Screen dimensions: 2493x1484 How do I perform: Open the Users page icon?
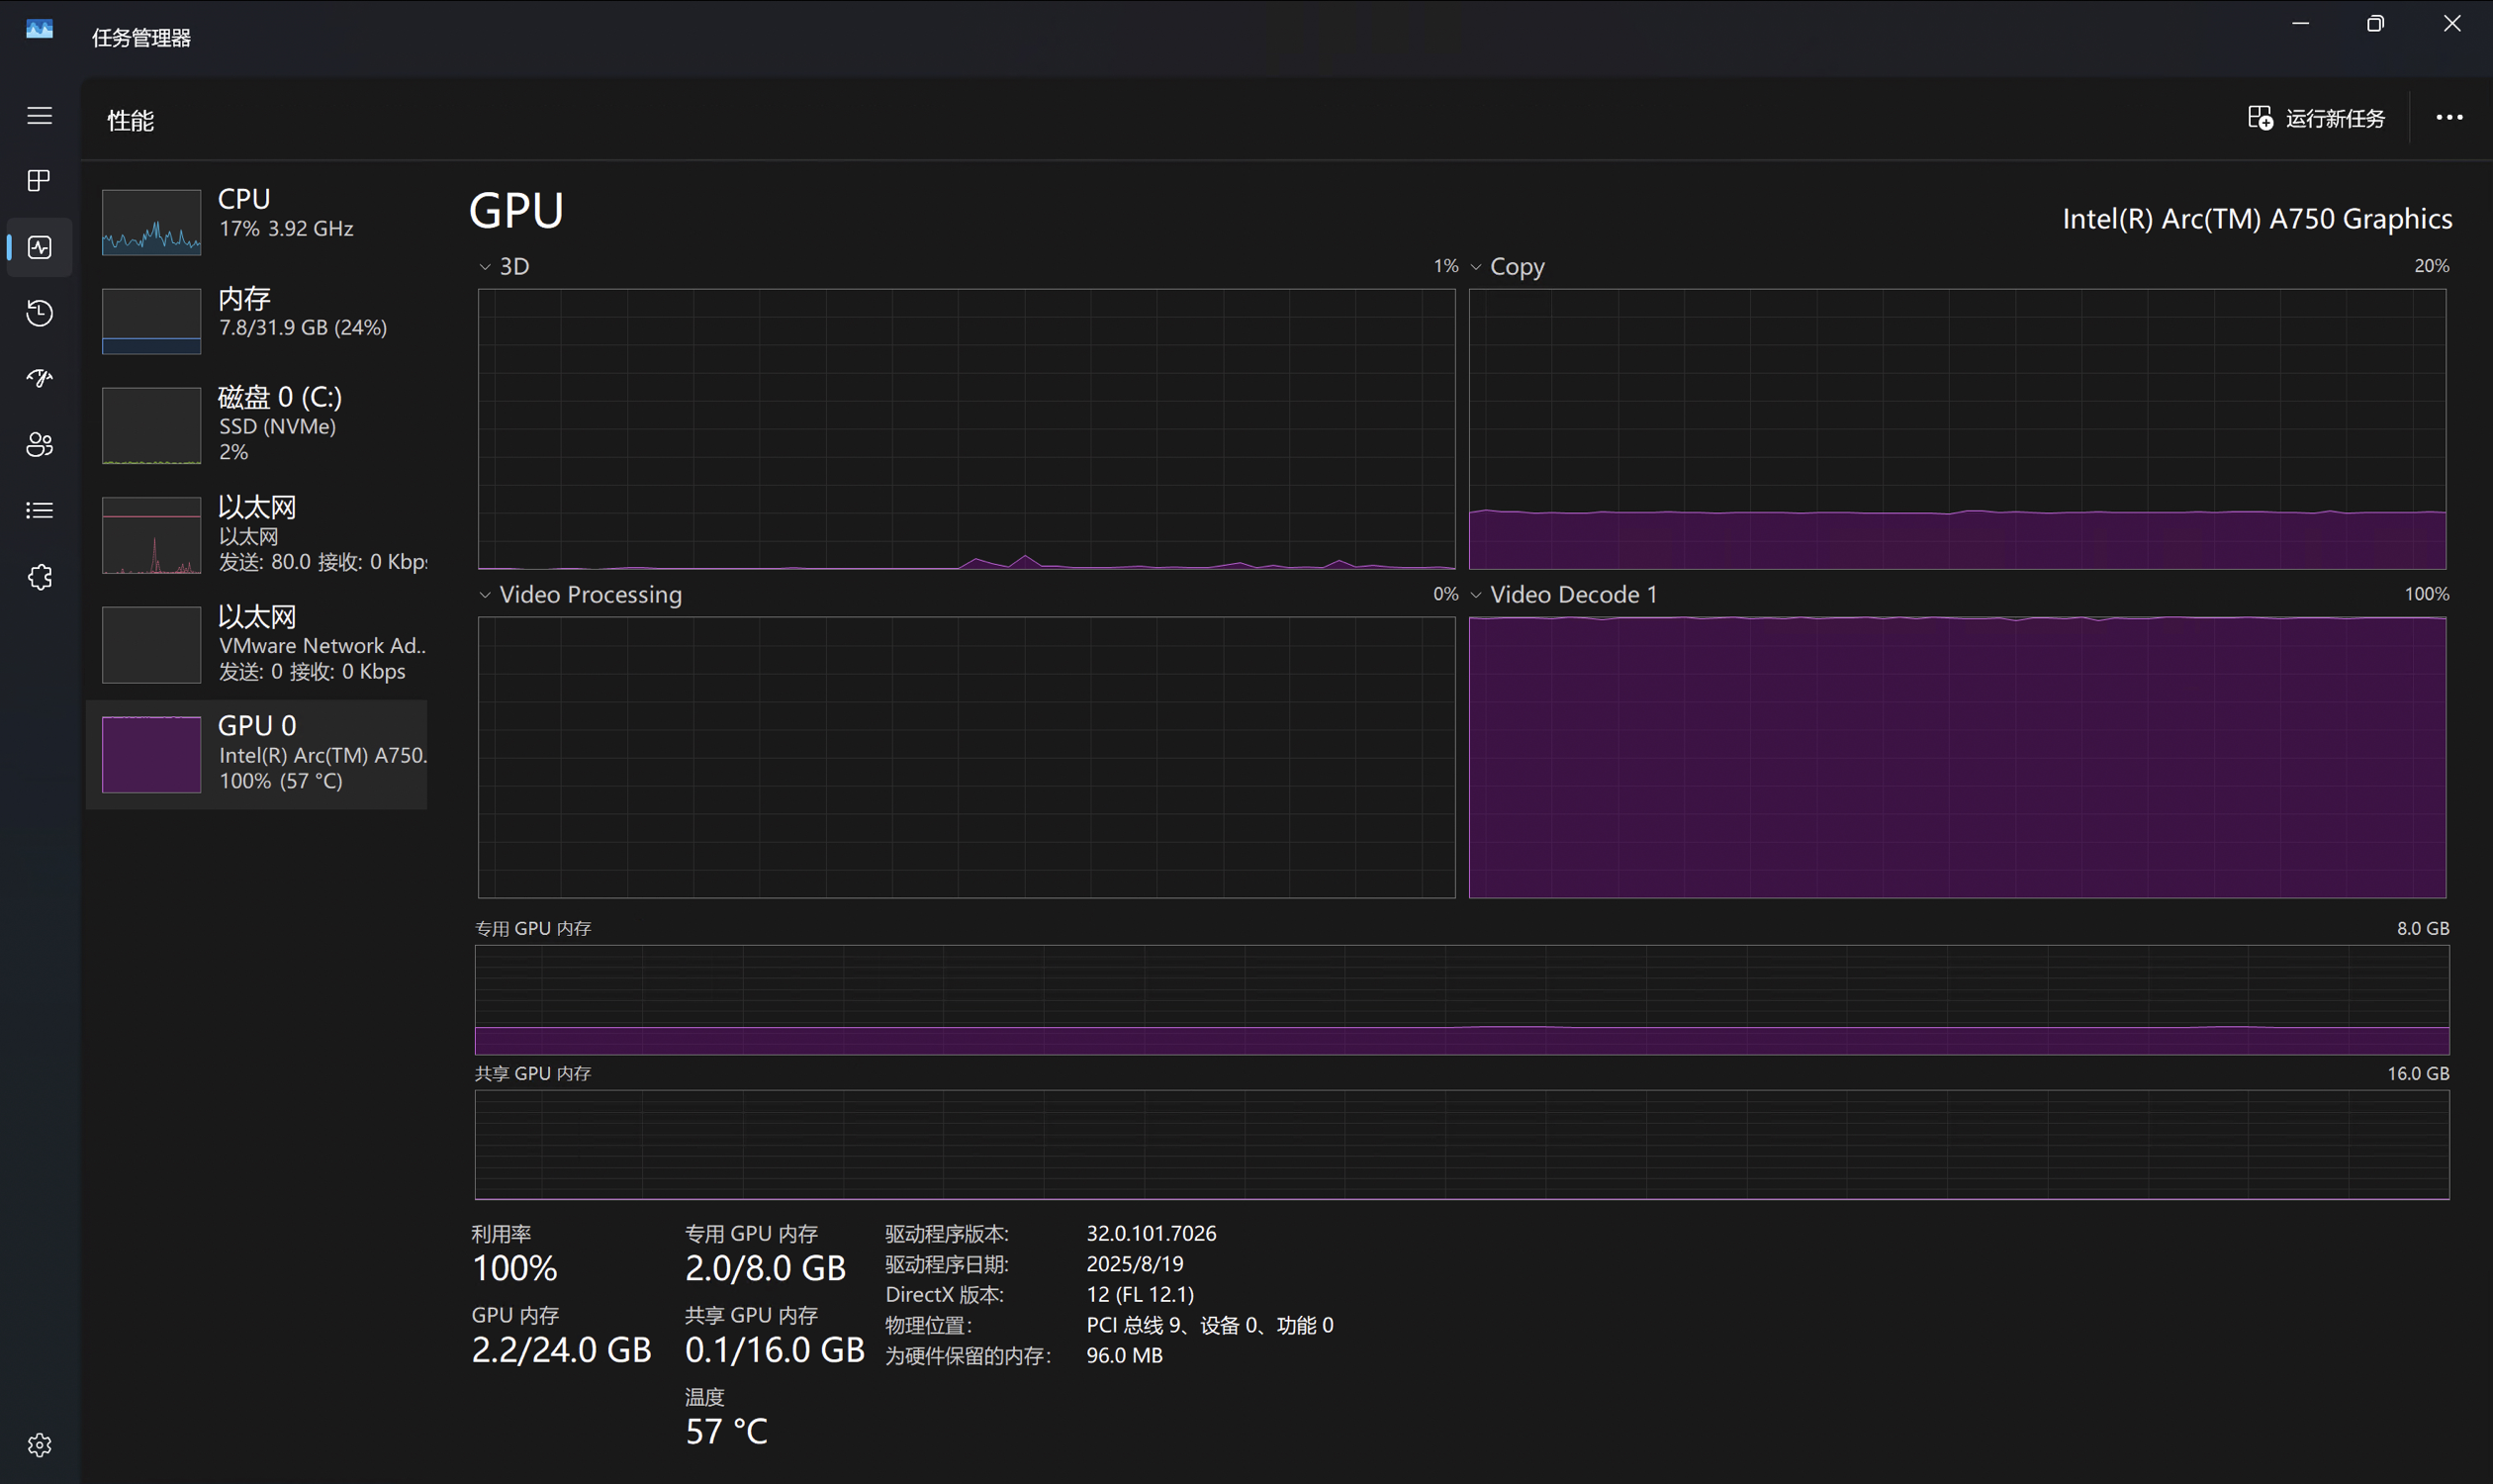click(x=39, y=445)
